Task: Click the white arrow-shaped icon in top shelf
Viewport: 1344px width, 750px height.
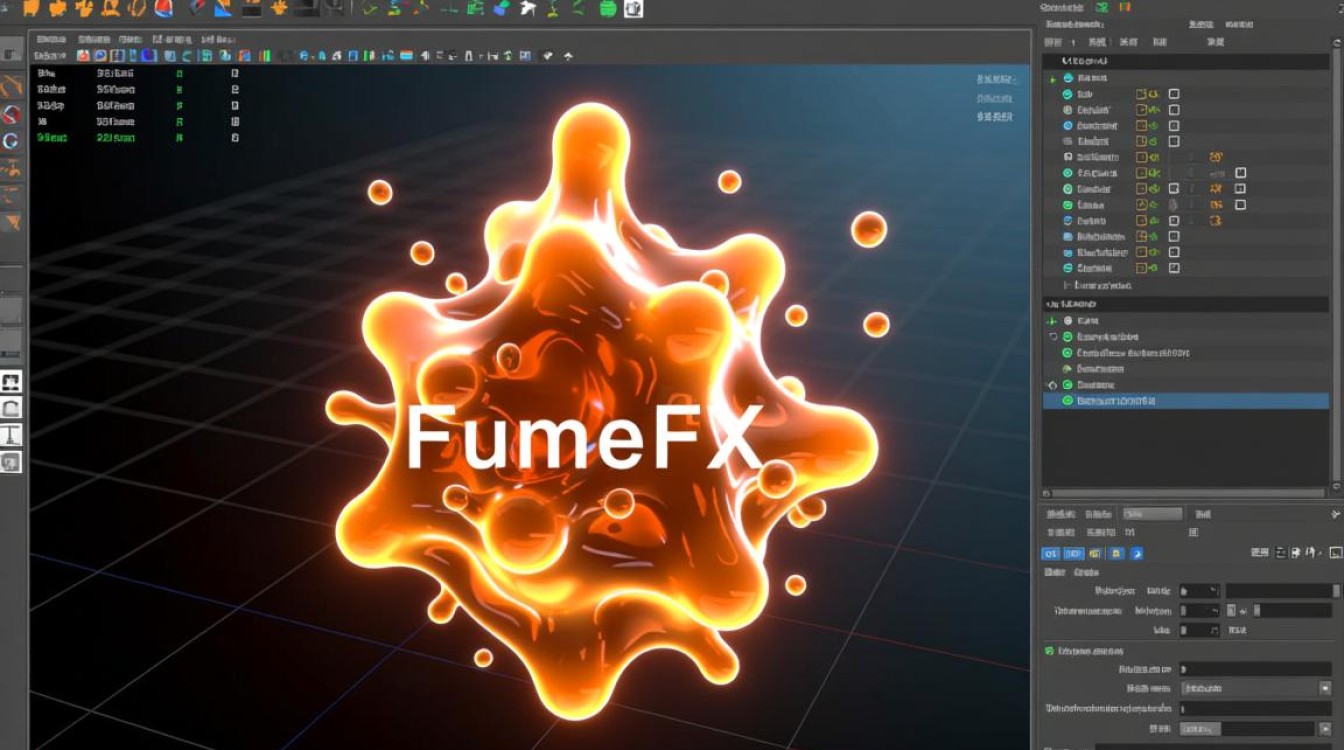Action: point(528,9)
